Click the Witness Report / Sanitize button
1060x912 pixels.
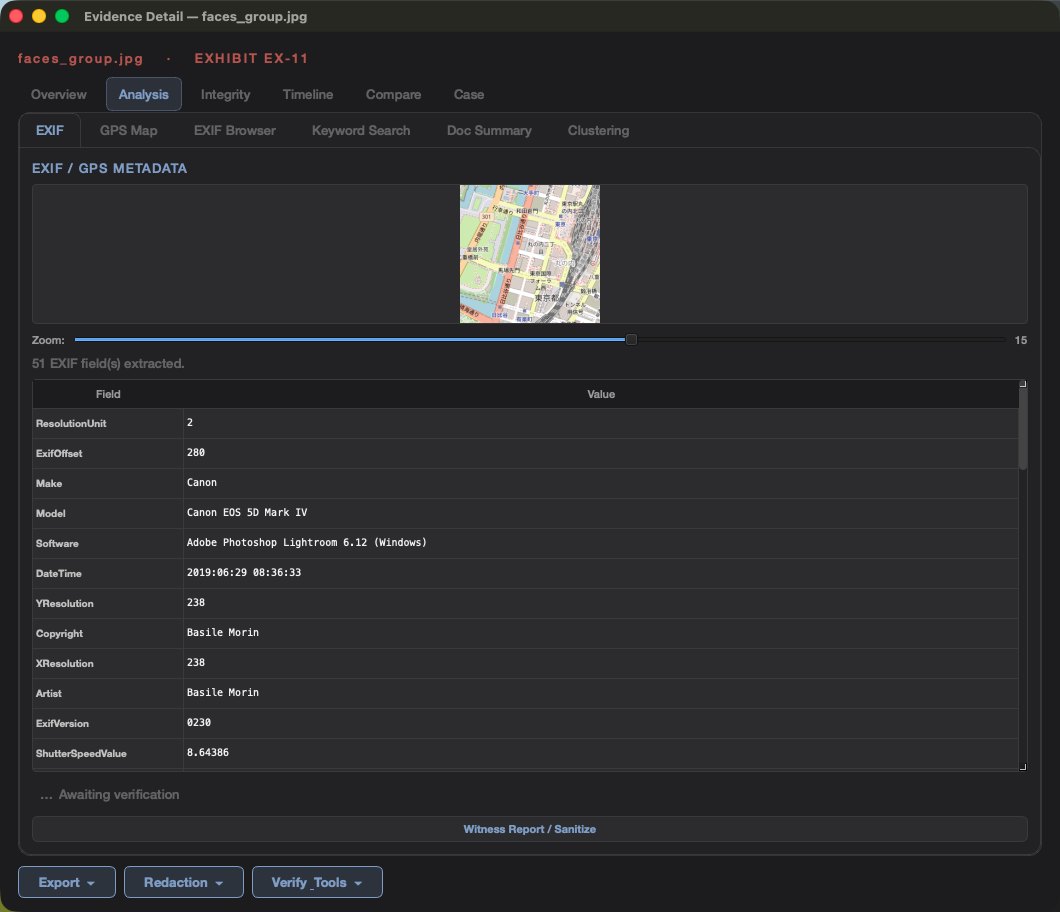click(x=530, y=829)
